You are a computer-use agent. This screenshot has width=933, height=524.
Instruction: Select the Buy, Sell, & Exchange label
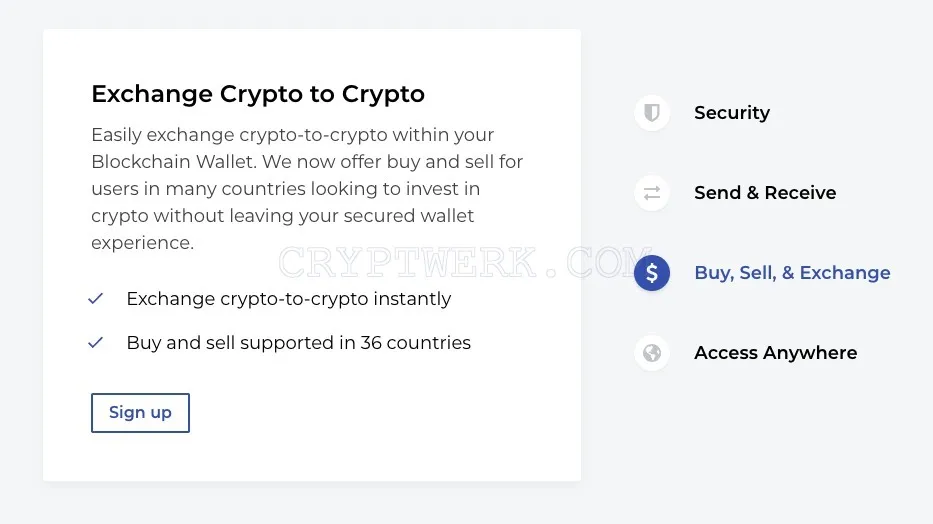(792, 272)
